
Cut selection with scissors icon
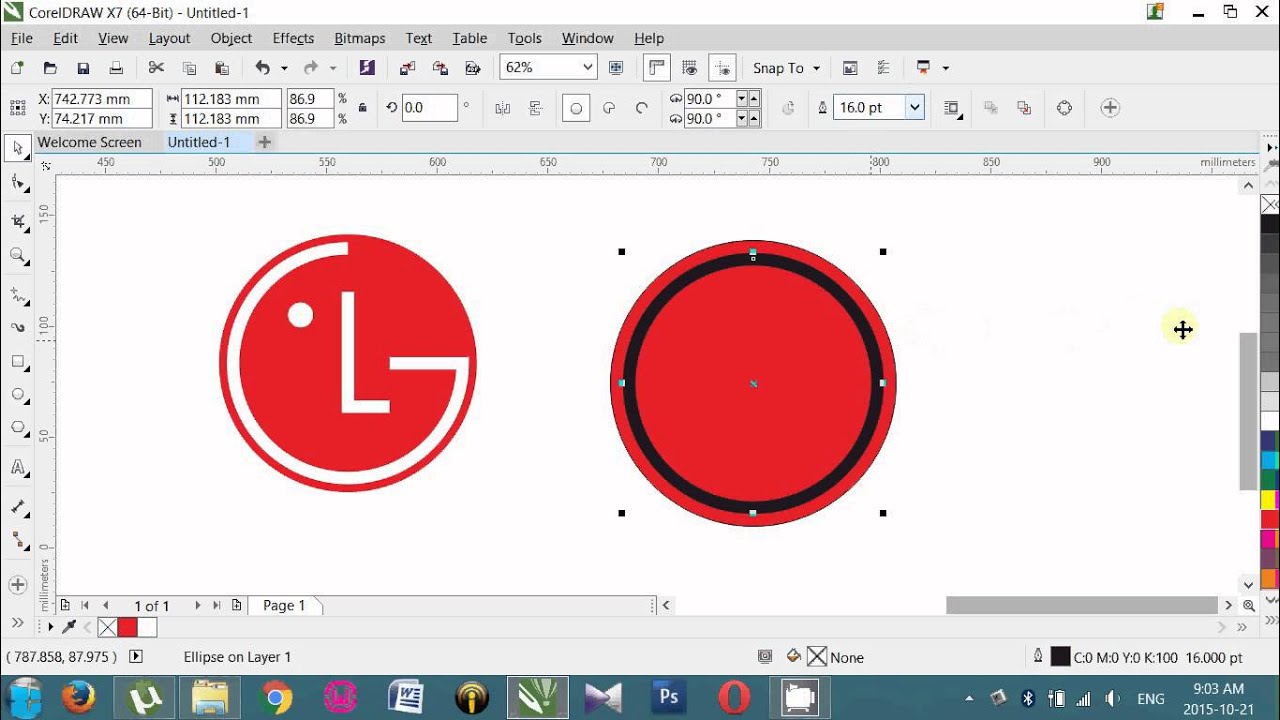click(x=156, y=68)
